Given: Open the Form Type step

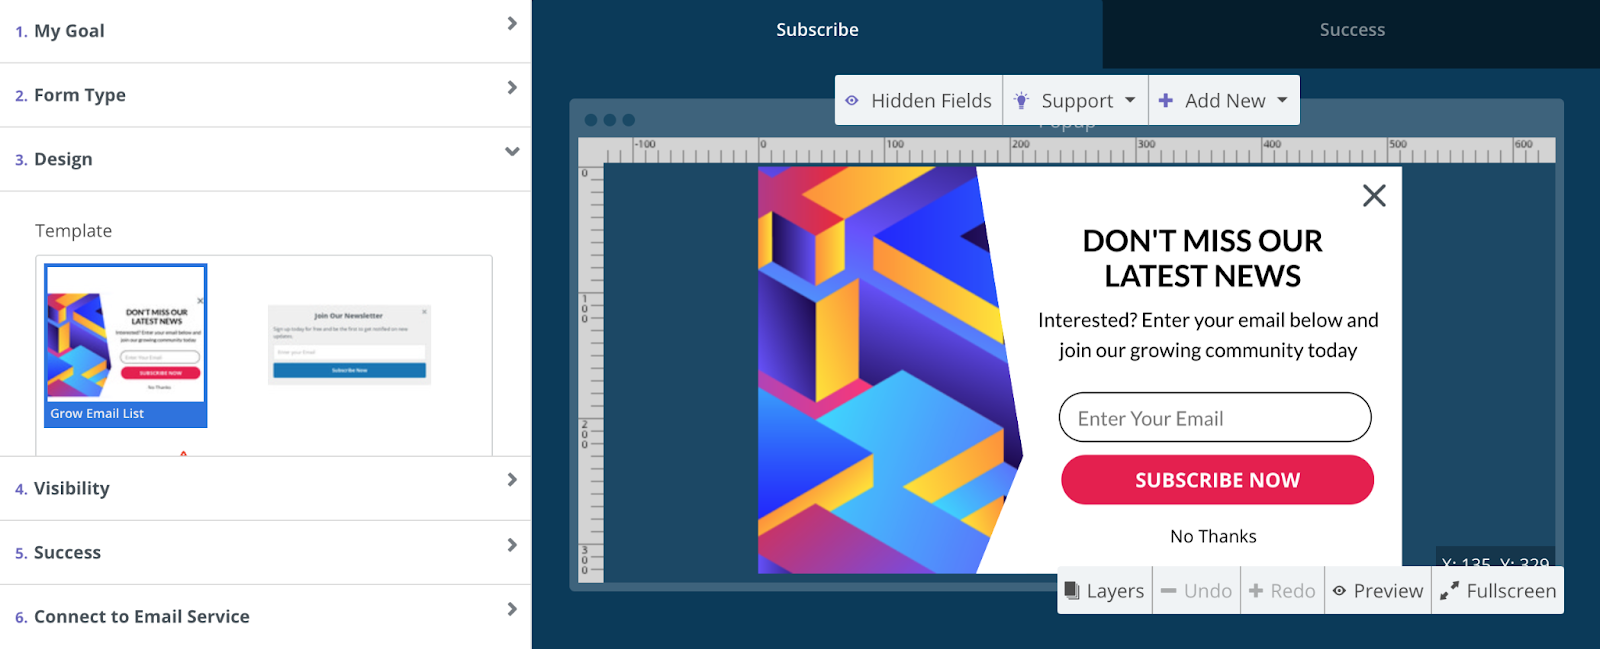Looking at the screenshot, I should click(x=265, y=95).
